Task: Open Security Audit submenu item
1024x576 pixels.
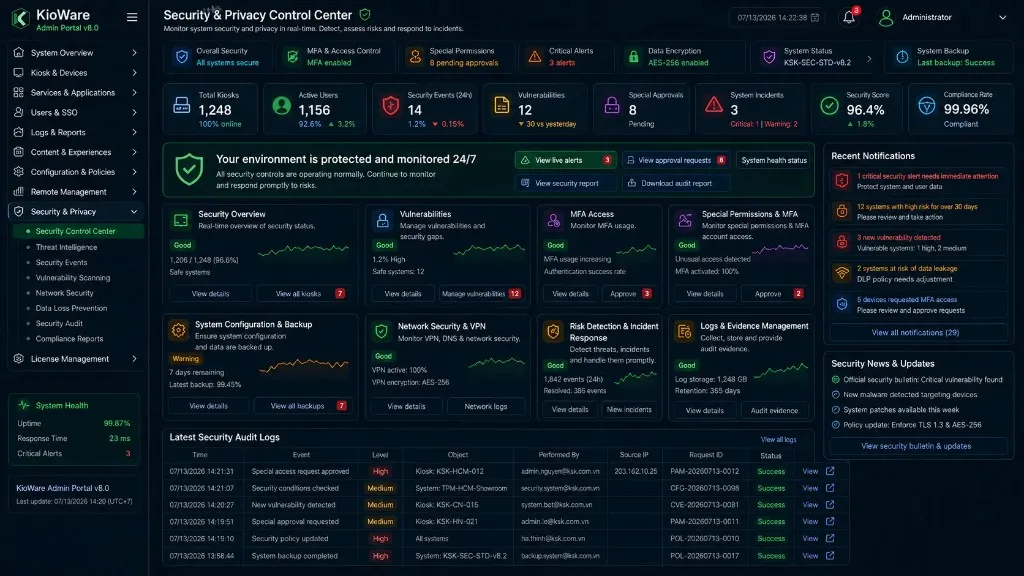Action: coord(59,323)
